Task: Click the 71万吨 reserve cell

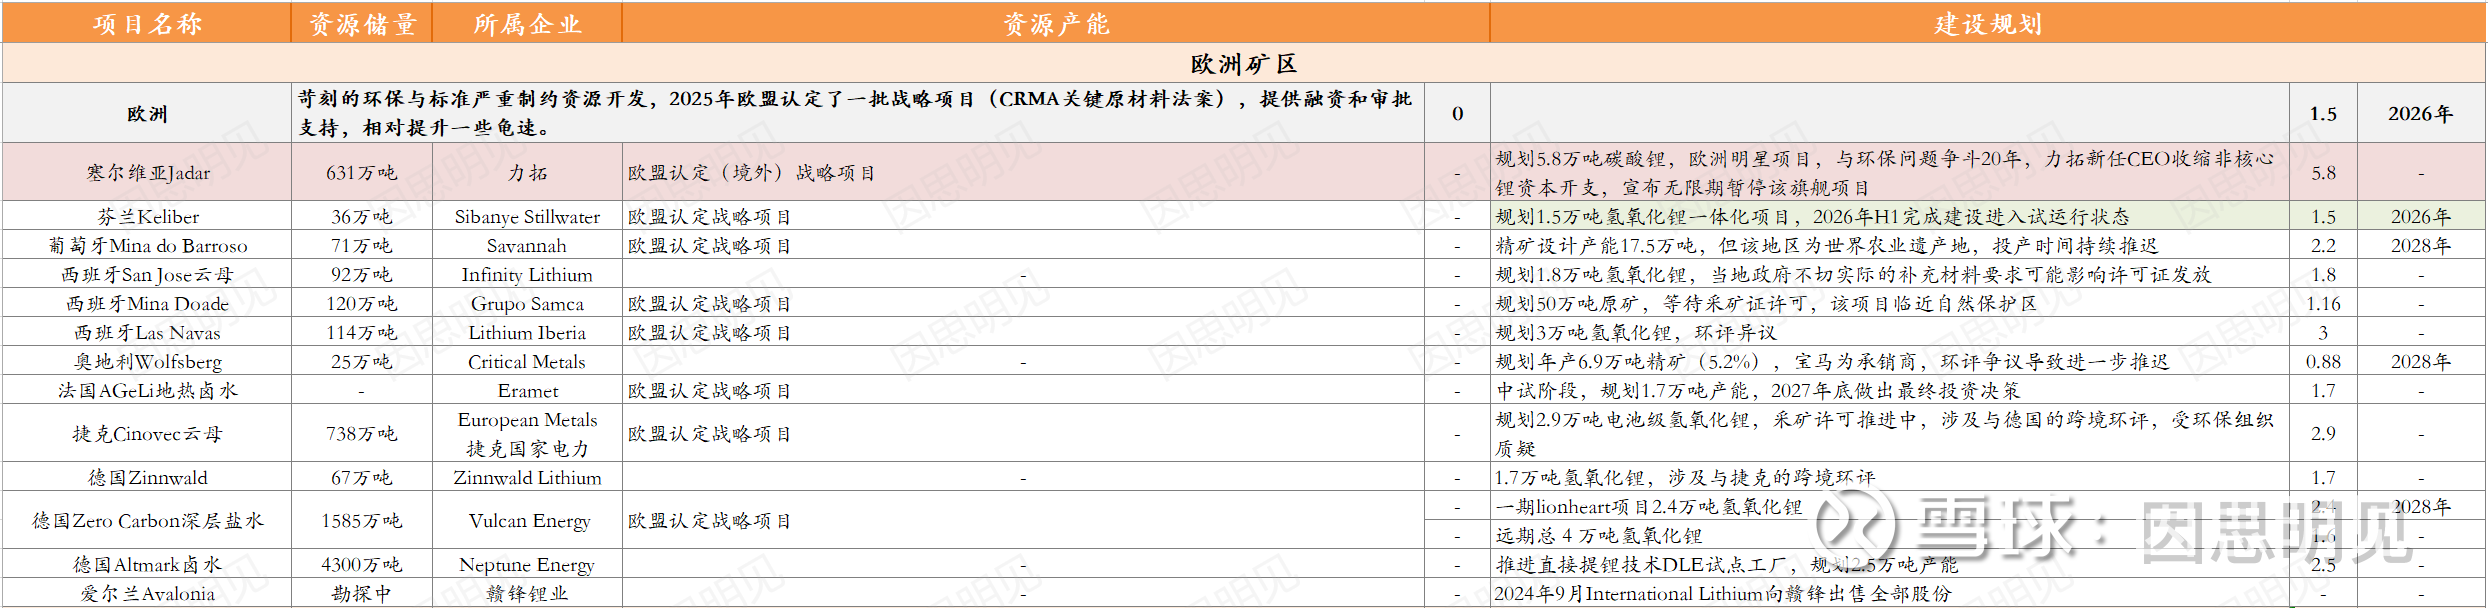Action: 361,245
